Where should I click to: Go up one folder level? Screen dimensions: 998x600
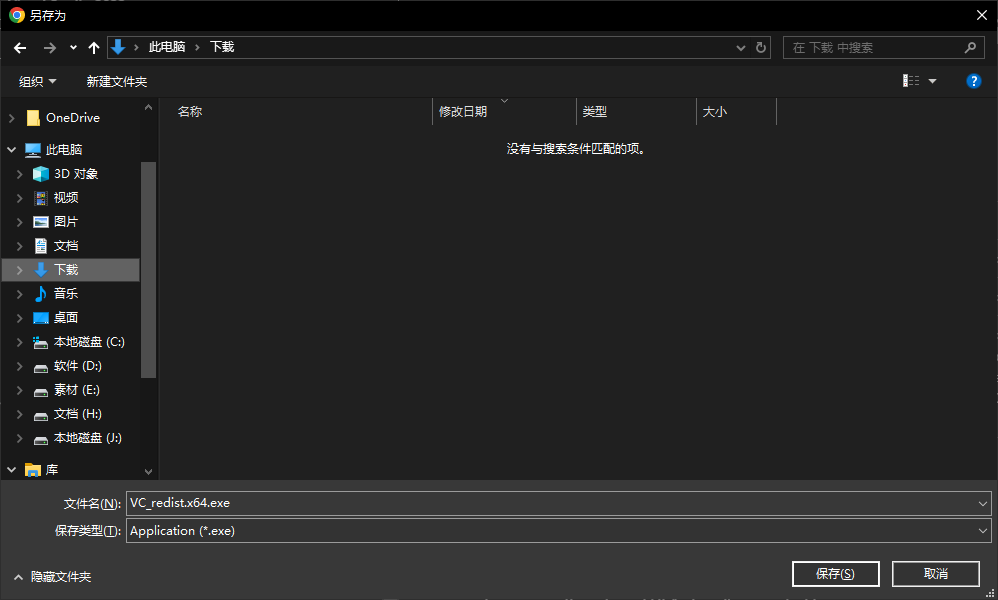point(94,48)
